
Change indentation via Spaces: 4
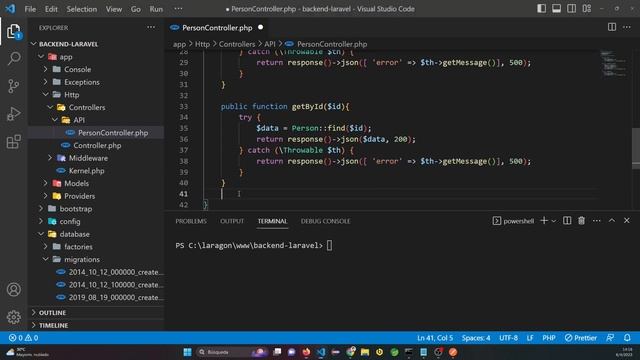tap(476, 338)
